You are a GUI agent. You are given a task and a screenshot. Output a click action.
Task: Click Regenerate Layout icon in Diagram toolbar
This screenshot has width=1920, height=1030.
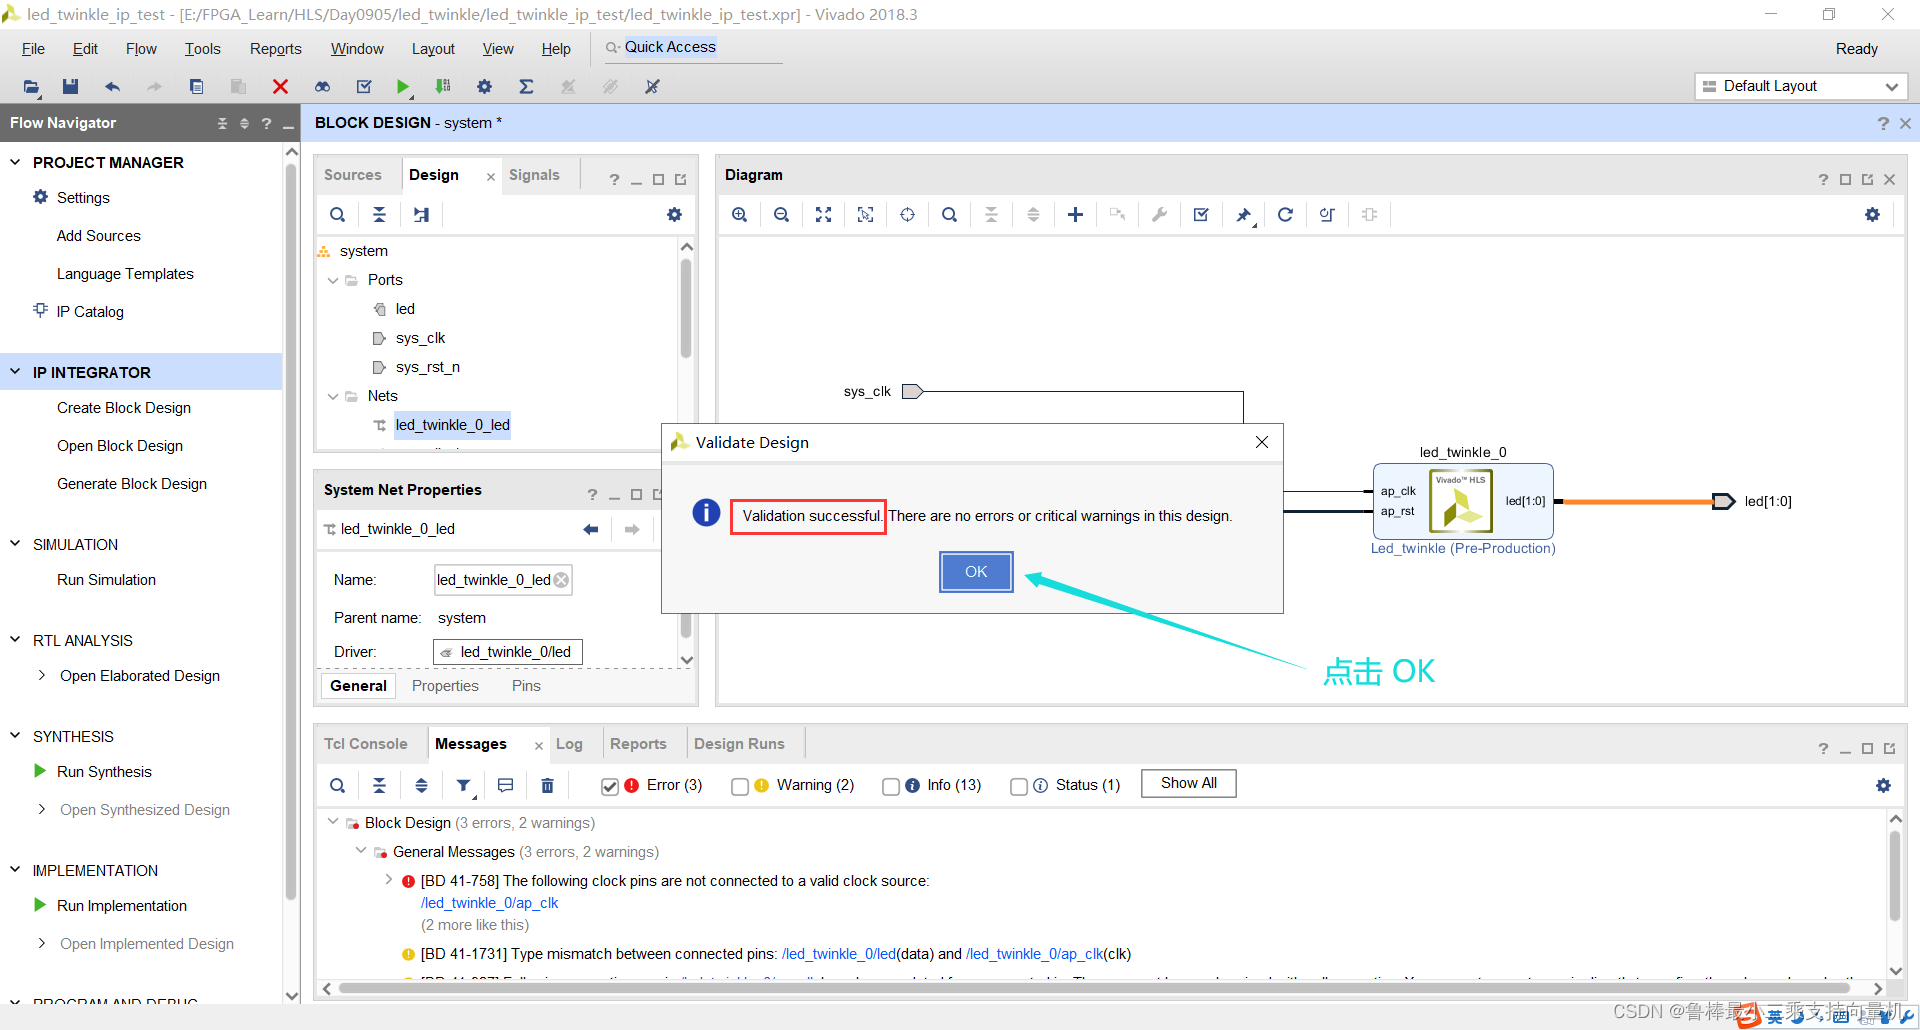(x=1285, y=215)
